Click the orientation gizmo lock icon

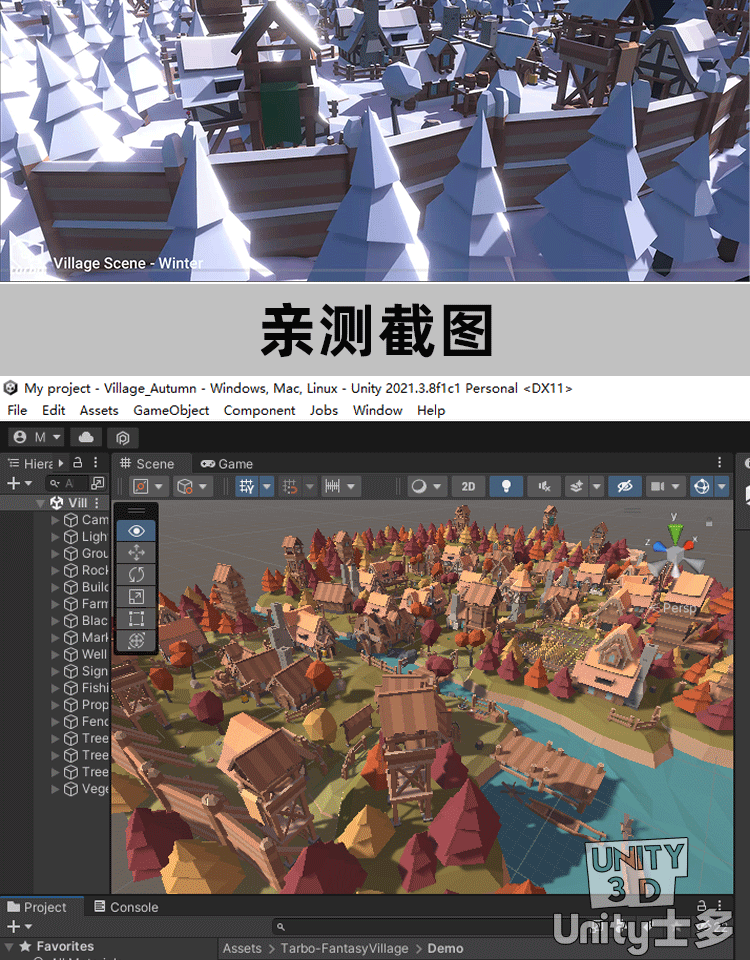[x=709, y=522]
